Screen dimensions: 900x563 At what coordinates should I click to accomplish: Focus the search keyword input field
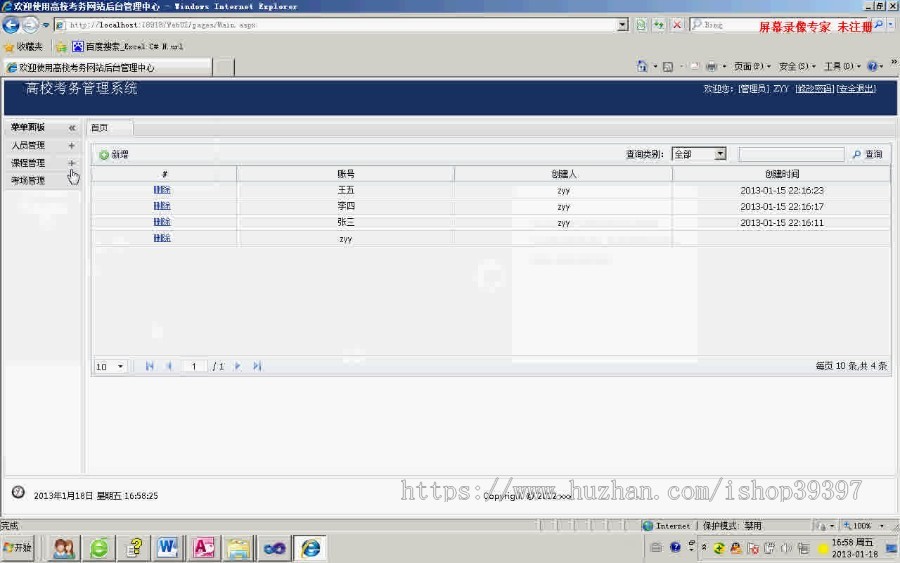point(791,154)
